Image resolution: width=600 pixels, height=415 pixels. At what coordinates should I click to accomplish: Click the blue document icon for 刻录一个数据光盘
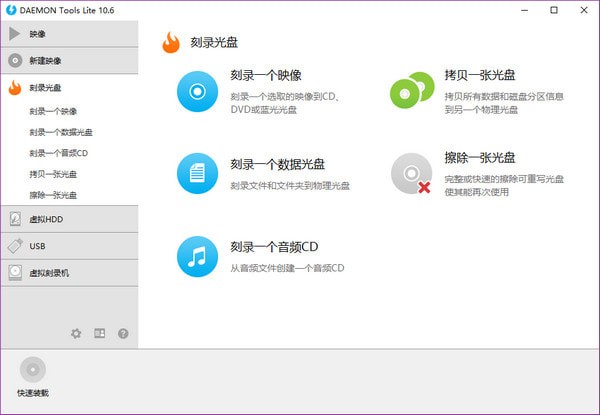coord(197,174)
